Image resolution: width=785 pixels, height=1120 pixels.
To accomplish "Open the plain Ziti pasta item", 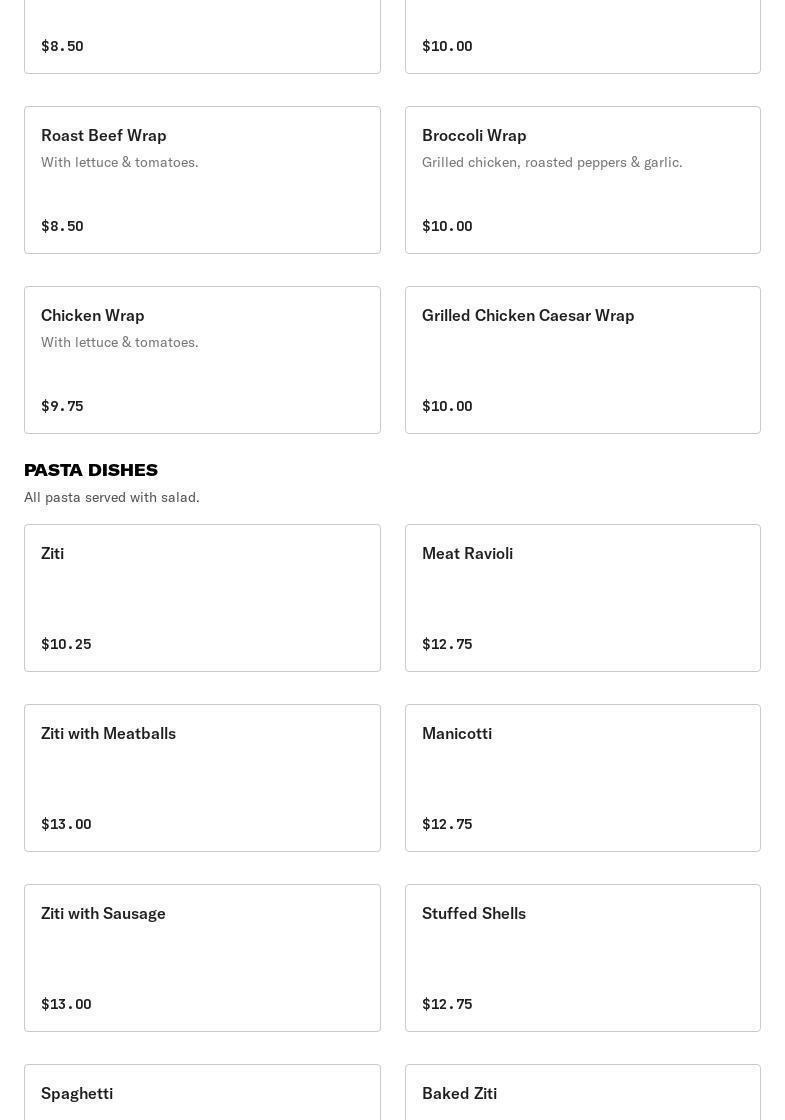I will (202, 598).
